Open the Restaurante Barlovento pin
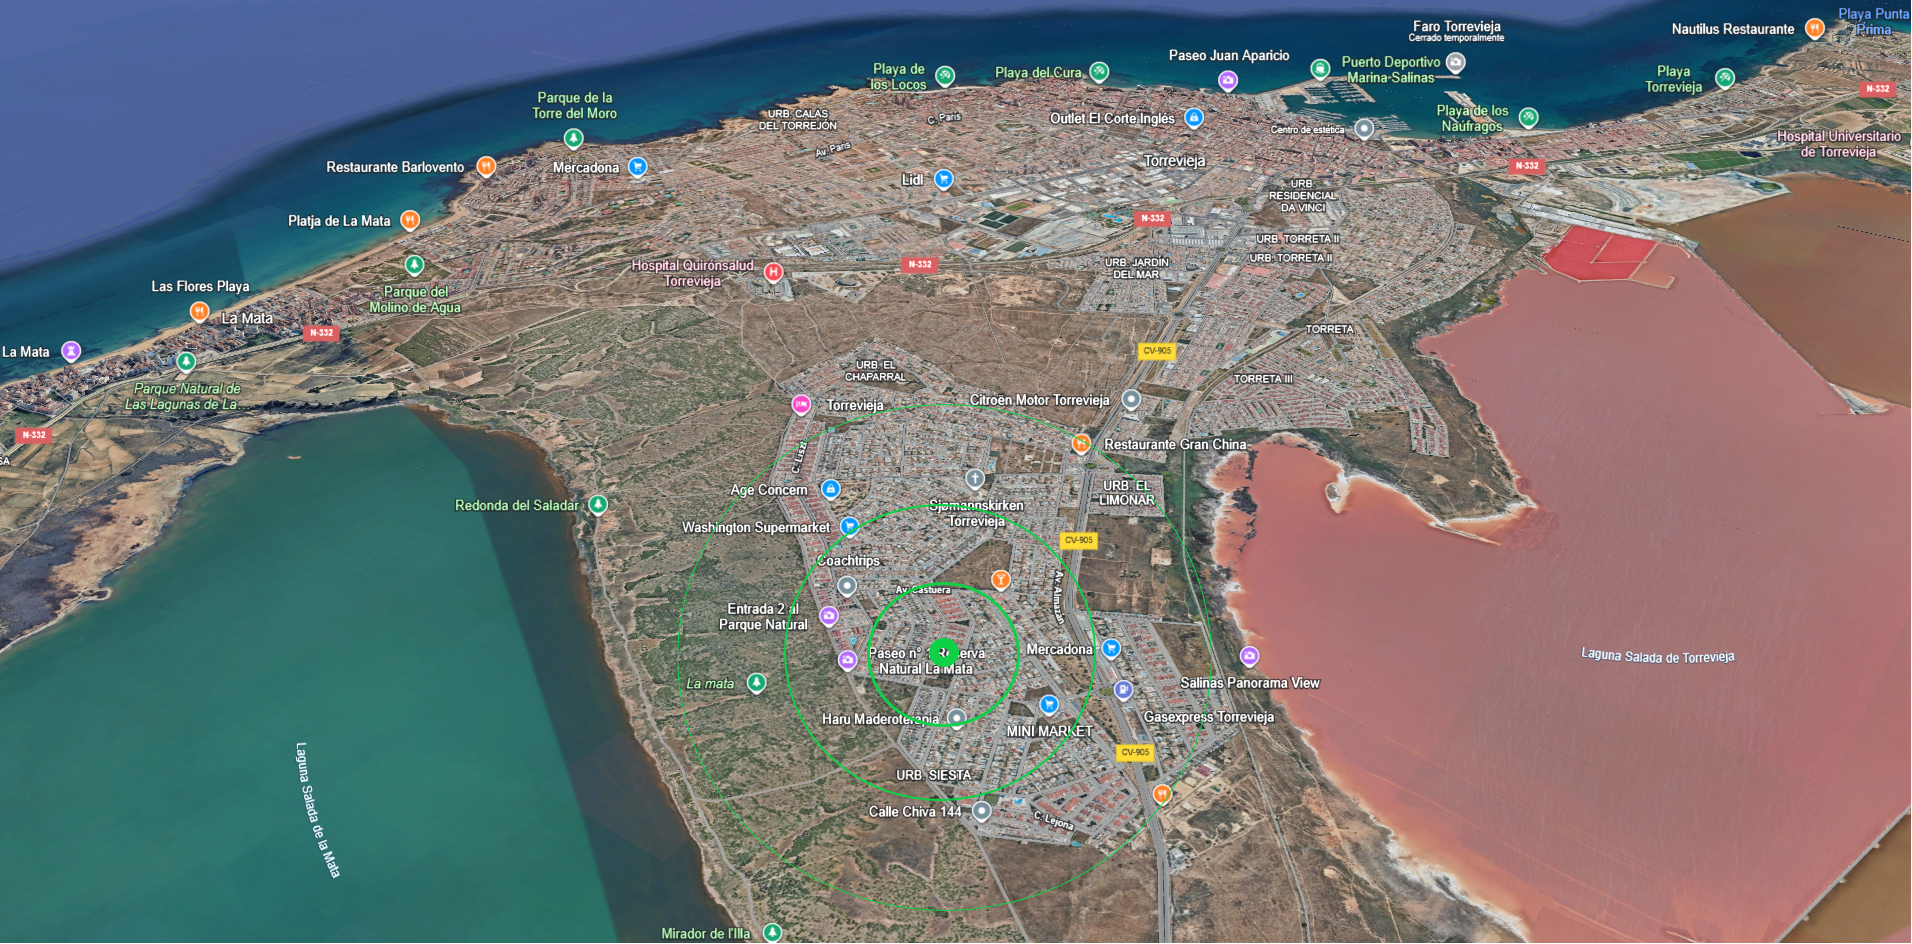Viewport: 1912px width, 944px height. (x=486, y=166)
